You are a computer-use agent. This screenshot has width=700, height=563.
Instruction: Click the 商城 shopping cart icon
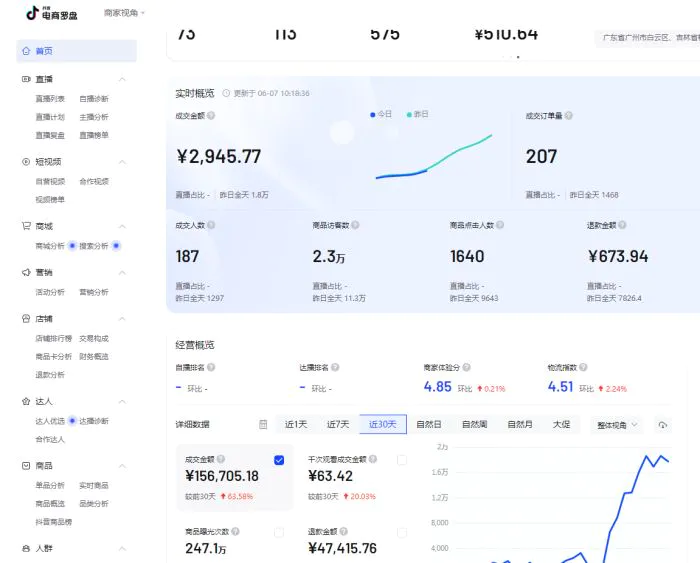point(26,226)
